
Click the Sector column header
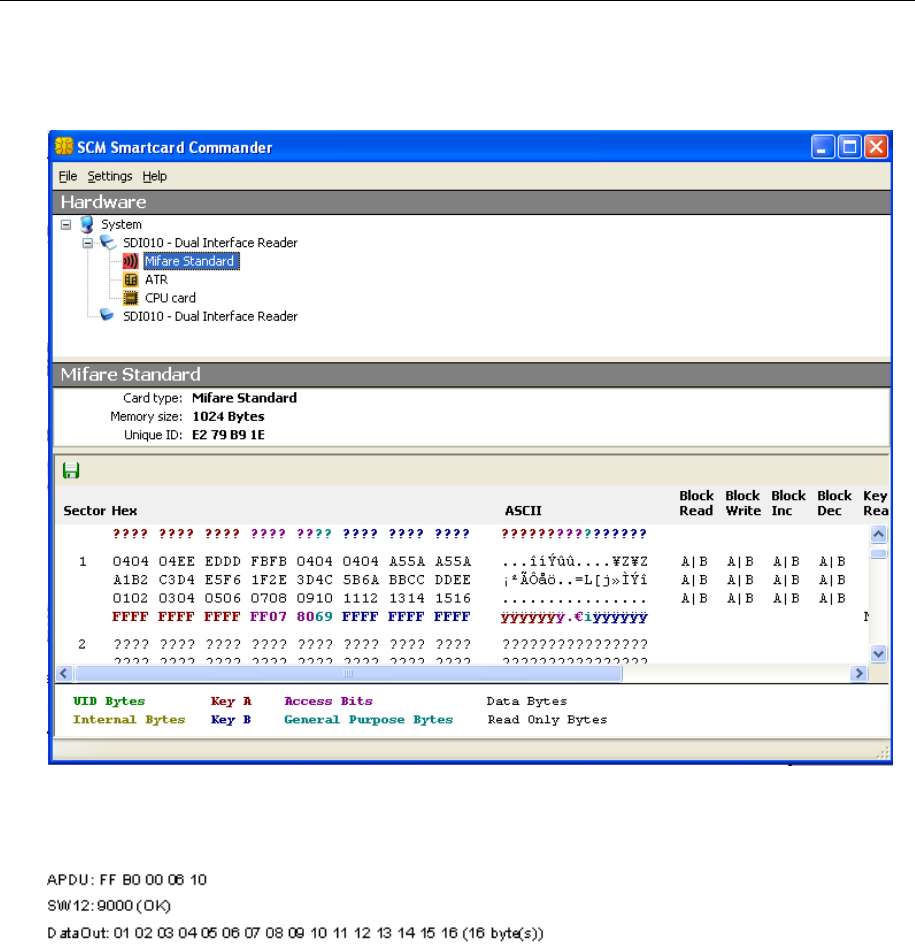tap(84, 511)
